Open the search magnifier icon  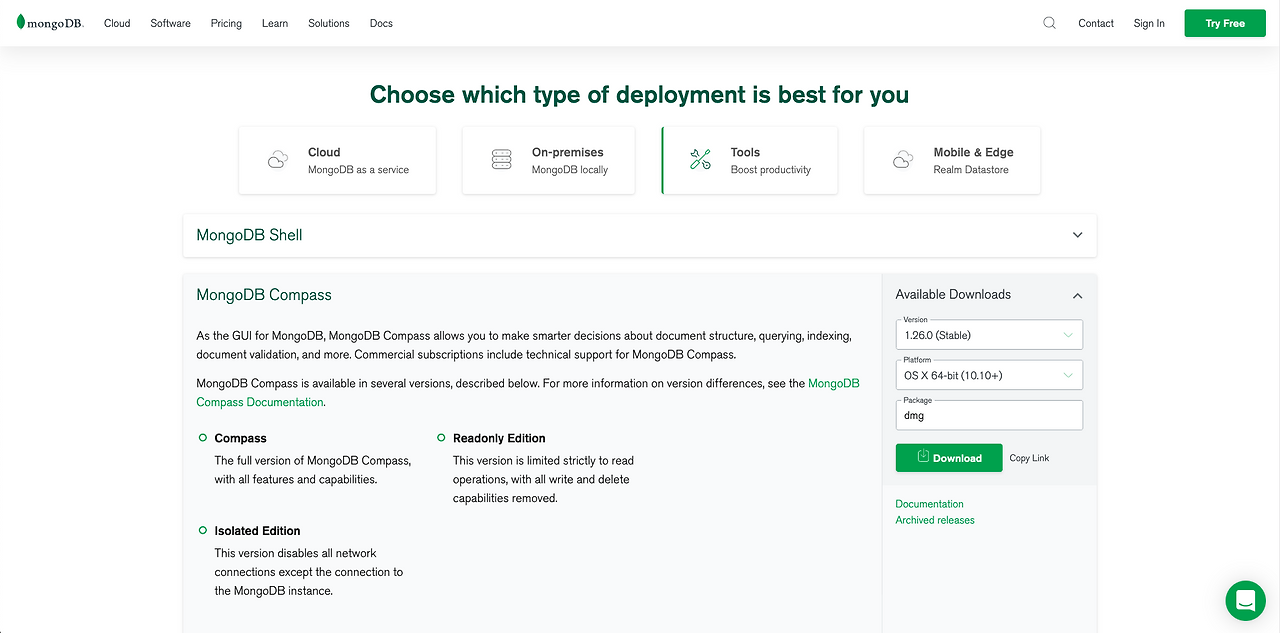coord(1049,23)
